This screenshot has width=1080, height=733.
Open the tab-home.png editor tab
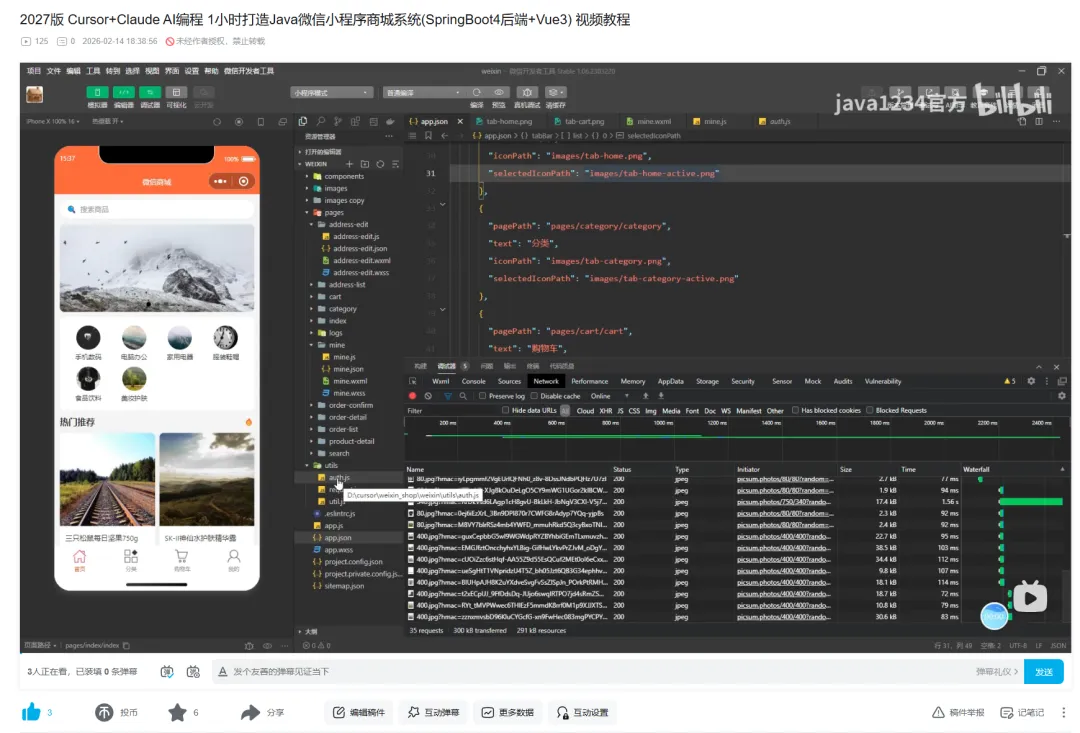click(x=508, y=121)
